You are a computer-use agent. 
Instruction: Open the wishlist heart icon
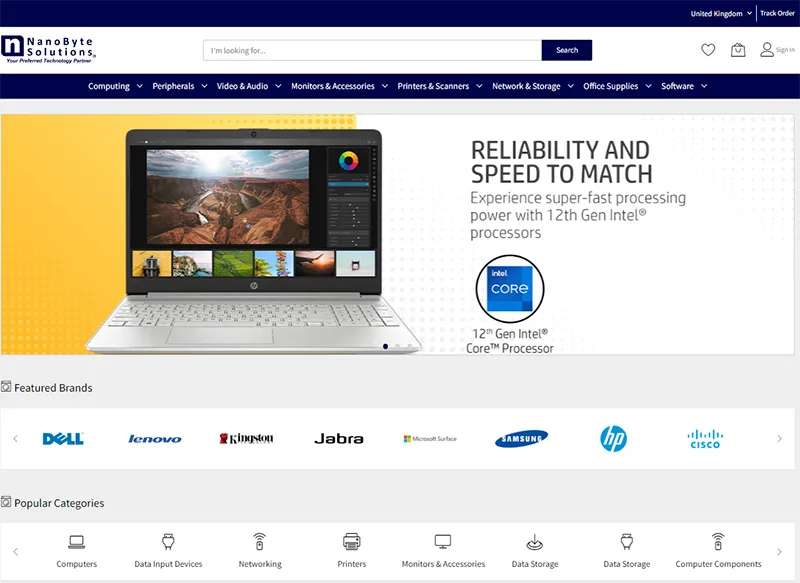pos(708,50)
